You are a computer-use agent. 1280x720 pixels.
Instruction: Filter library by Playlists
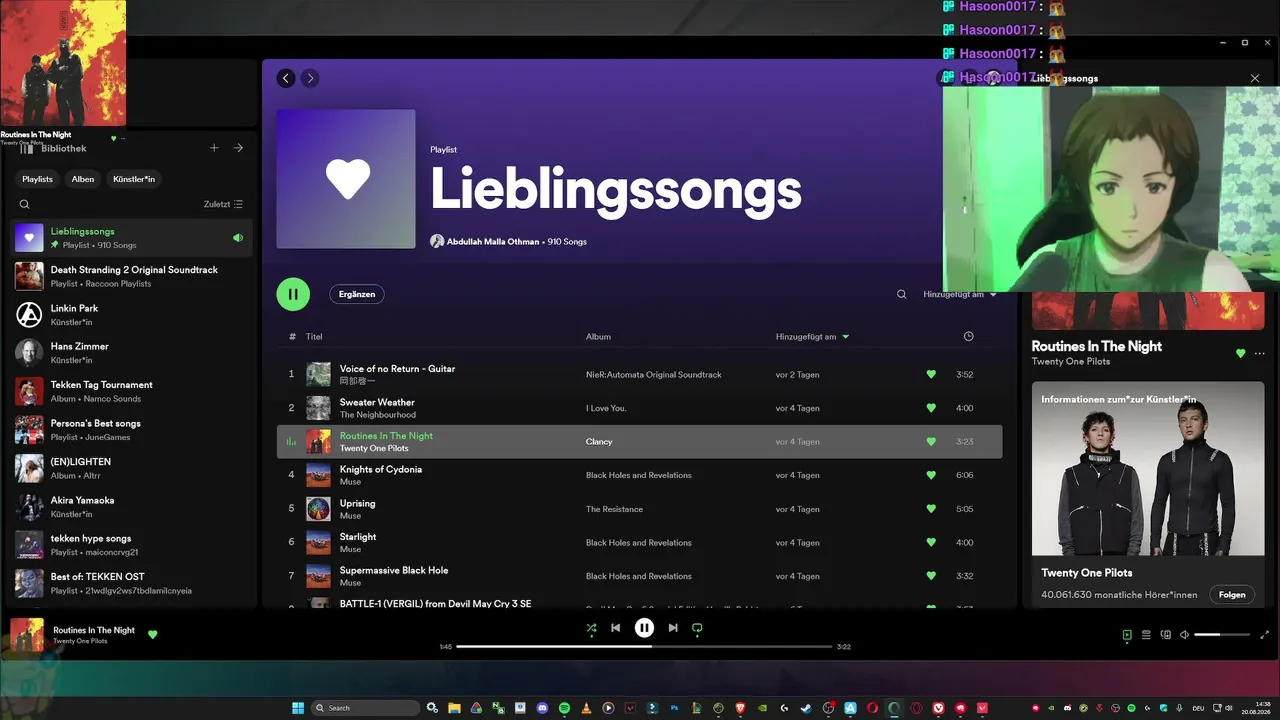(x=37, y=179)
